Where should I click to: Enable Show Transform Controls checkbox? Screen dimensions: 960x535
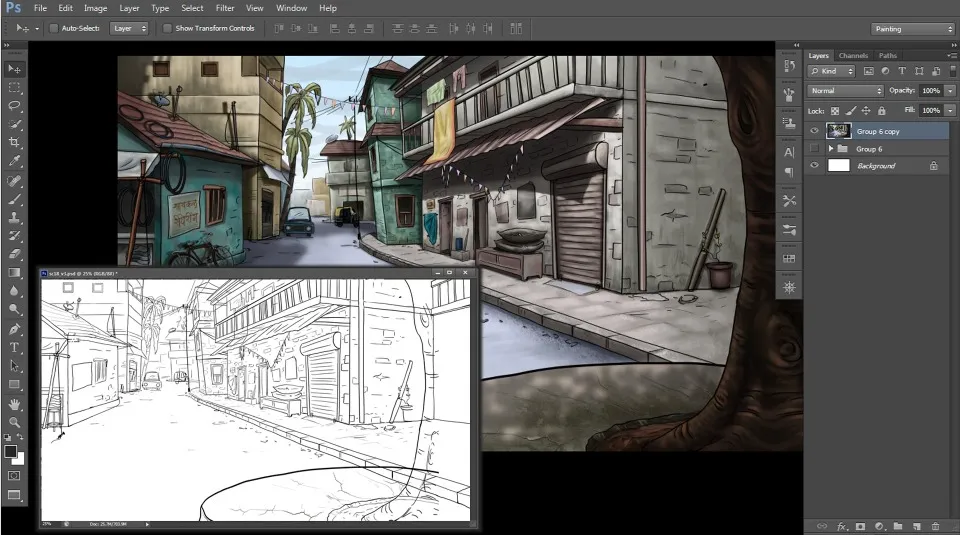pyautogui.click(x=167, y=28)
